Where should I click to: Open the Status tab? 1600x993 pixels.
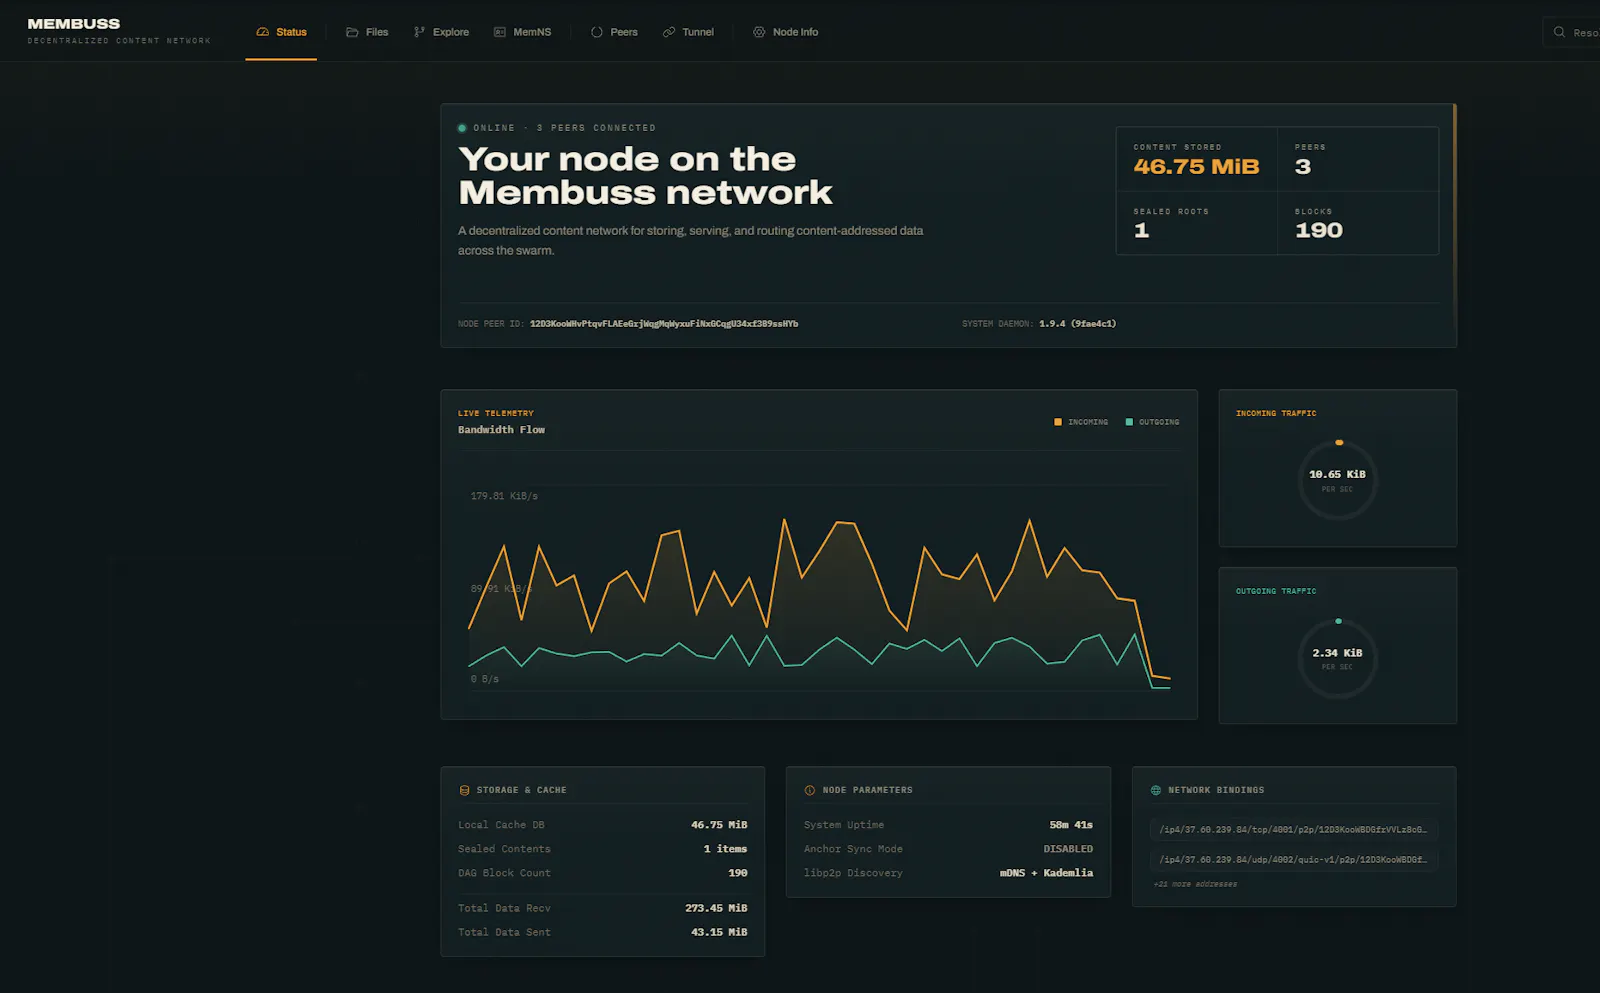point(281,32)
